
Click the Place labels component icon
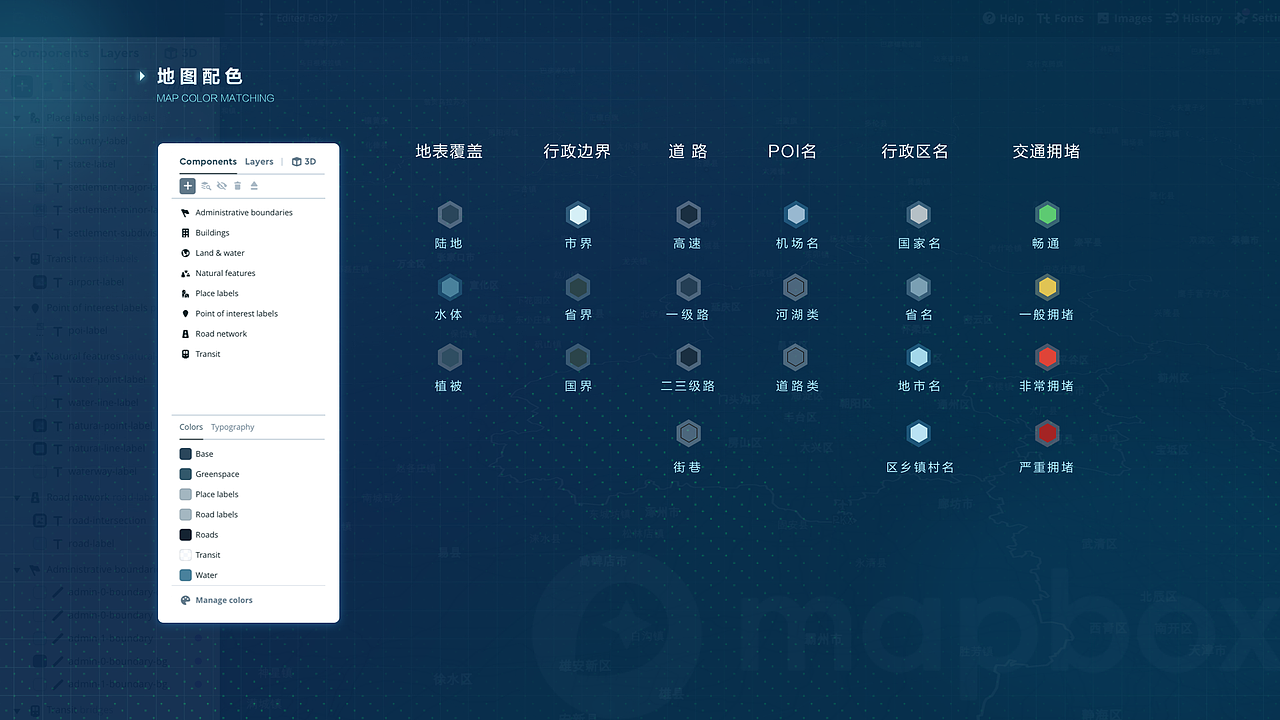186,293
